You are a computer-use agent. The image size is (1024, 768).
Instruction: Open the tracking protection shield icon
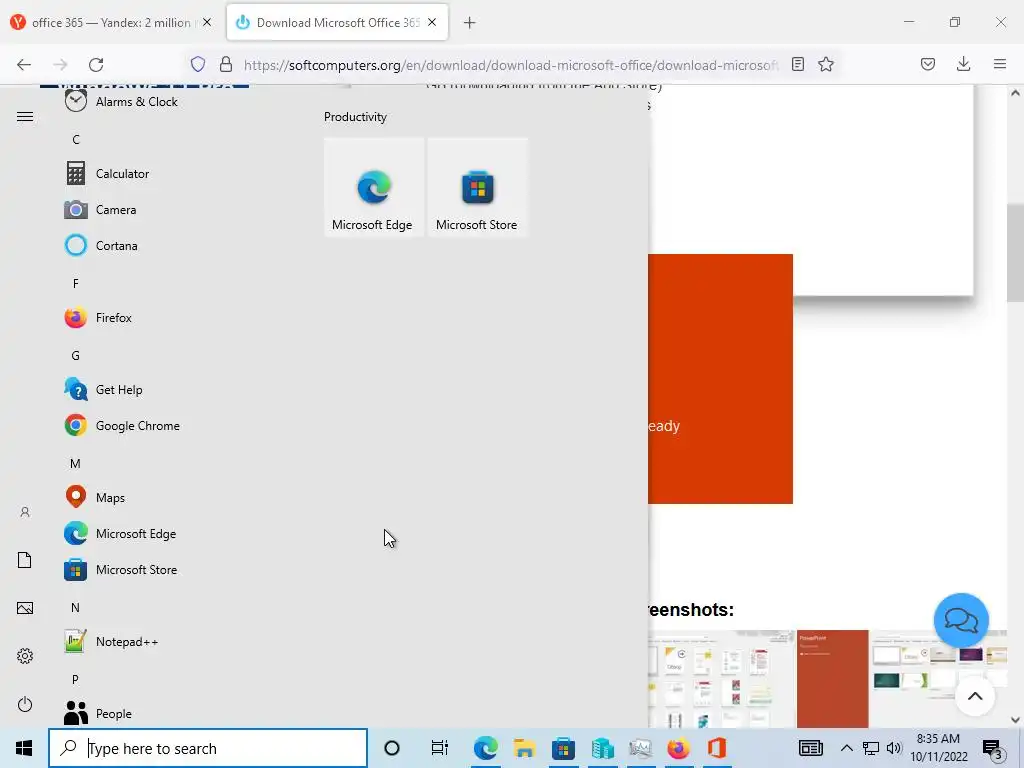point(198,65)
